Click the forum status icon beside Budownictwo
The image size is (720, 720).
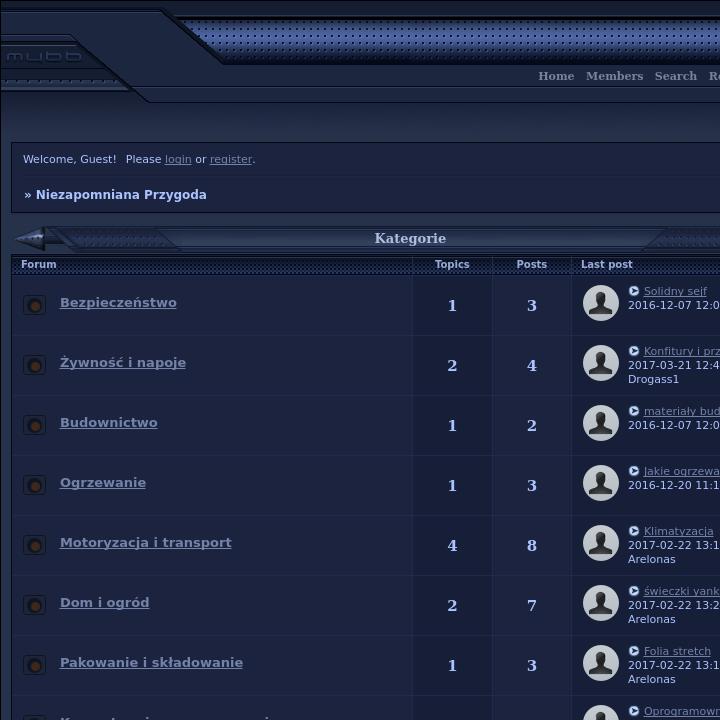click(34, 425)
